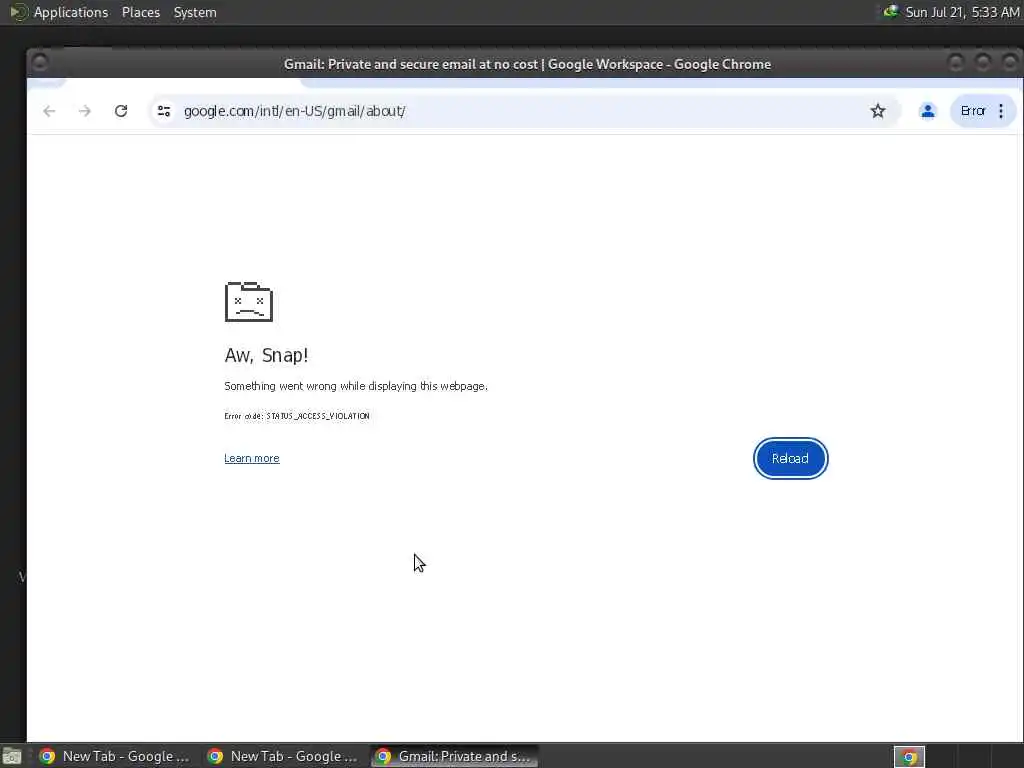The image size is (1024, 768).
Task: Open site information icon in address bar
Action: 164,111
